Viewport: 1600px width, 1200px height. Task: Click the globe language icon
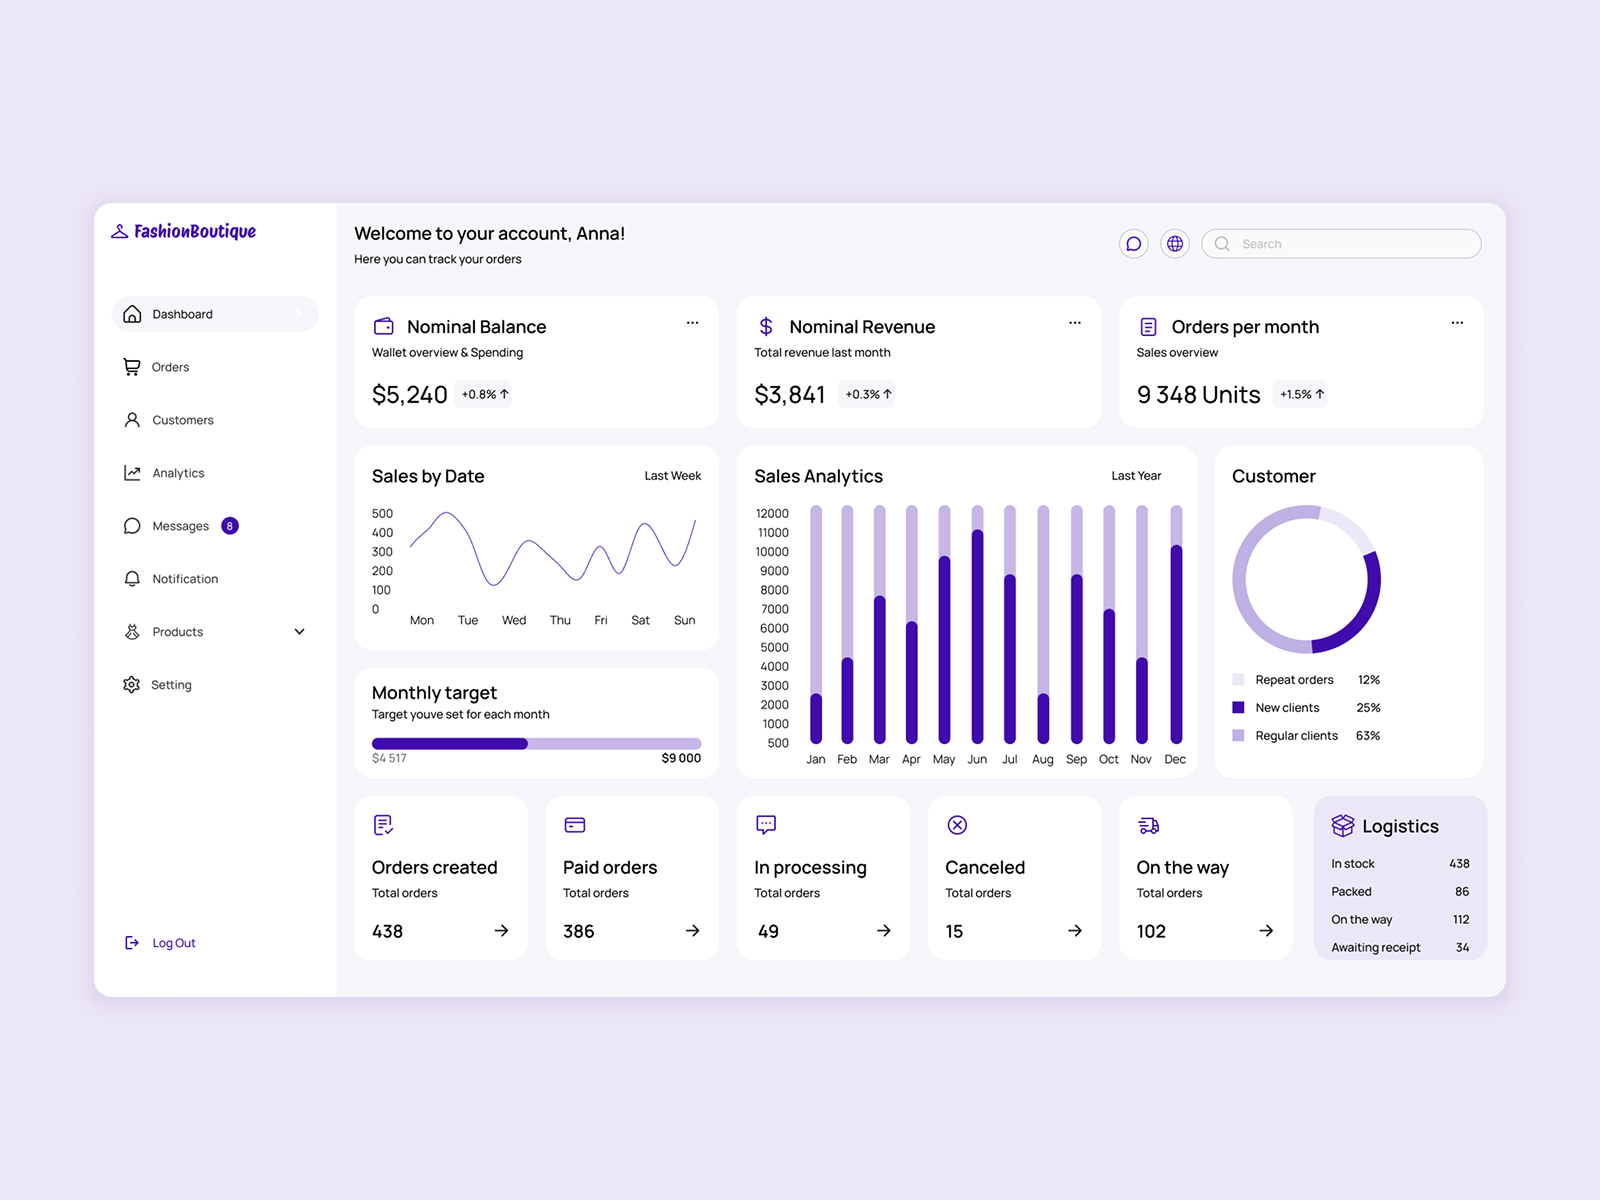point(1174,243)
